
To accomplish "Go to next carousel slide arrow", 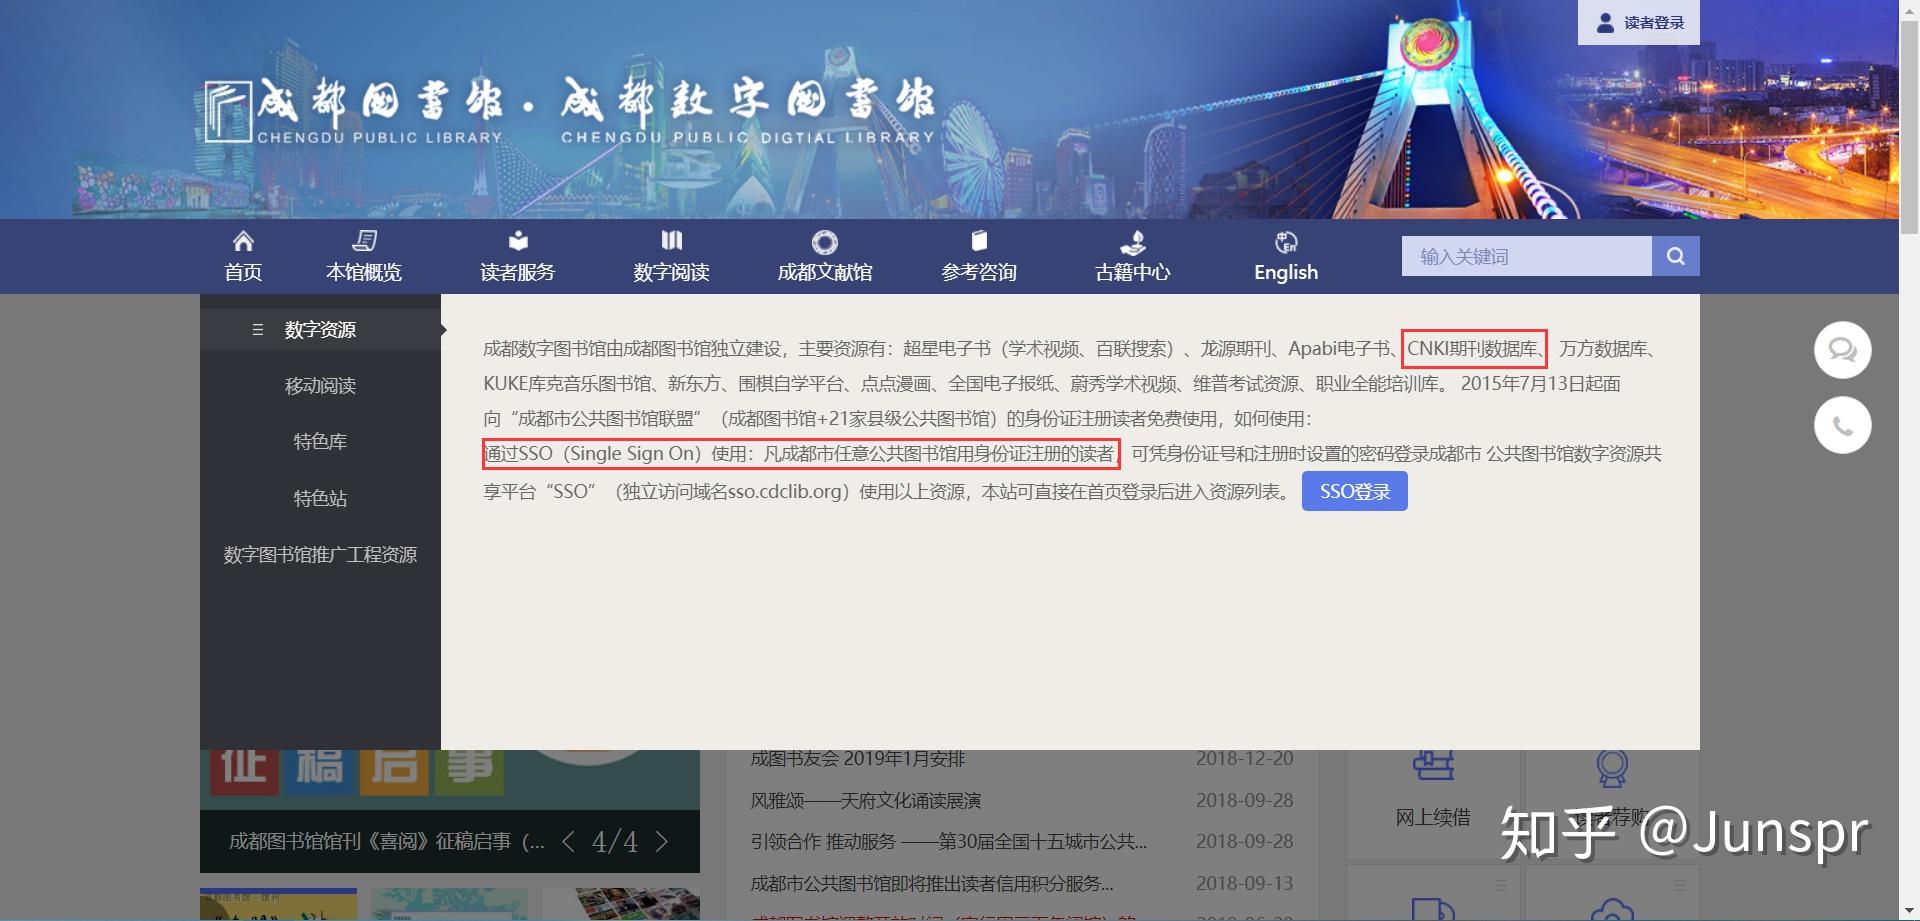I will [x=662, y=841].
